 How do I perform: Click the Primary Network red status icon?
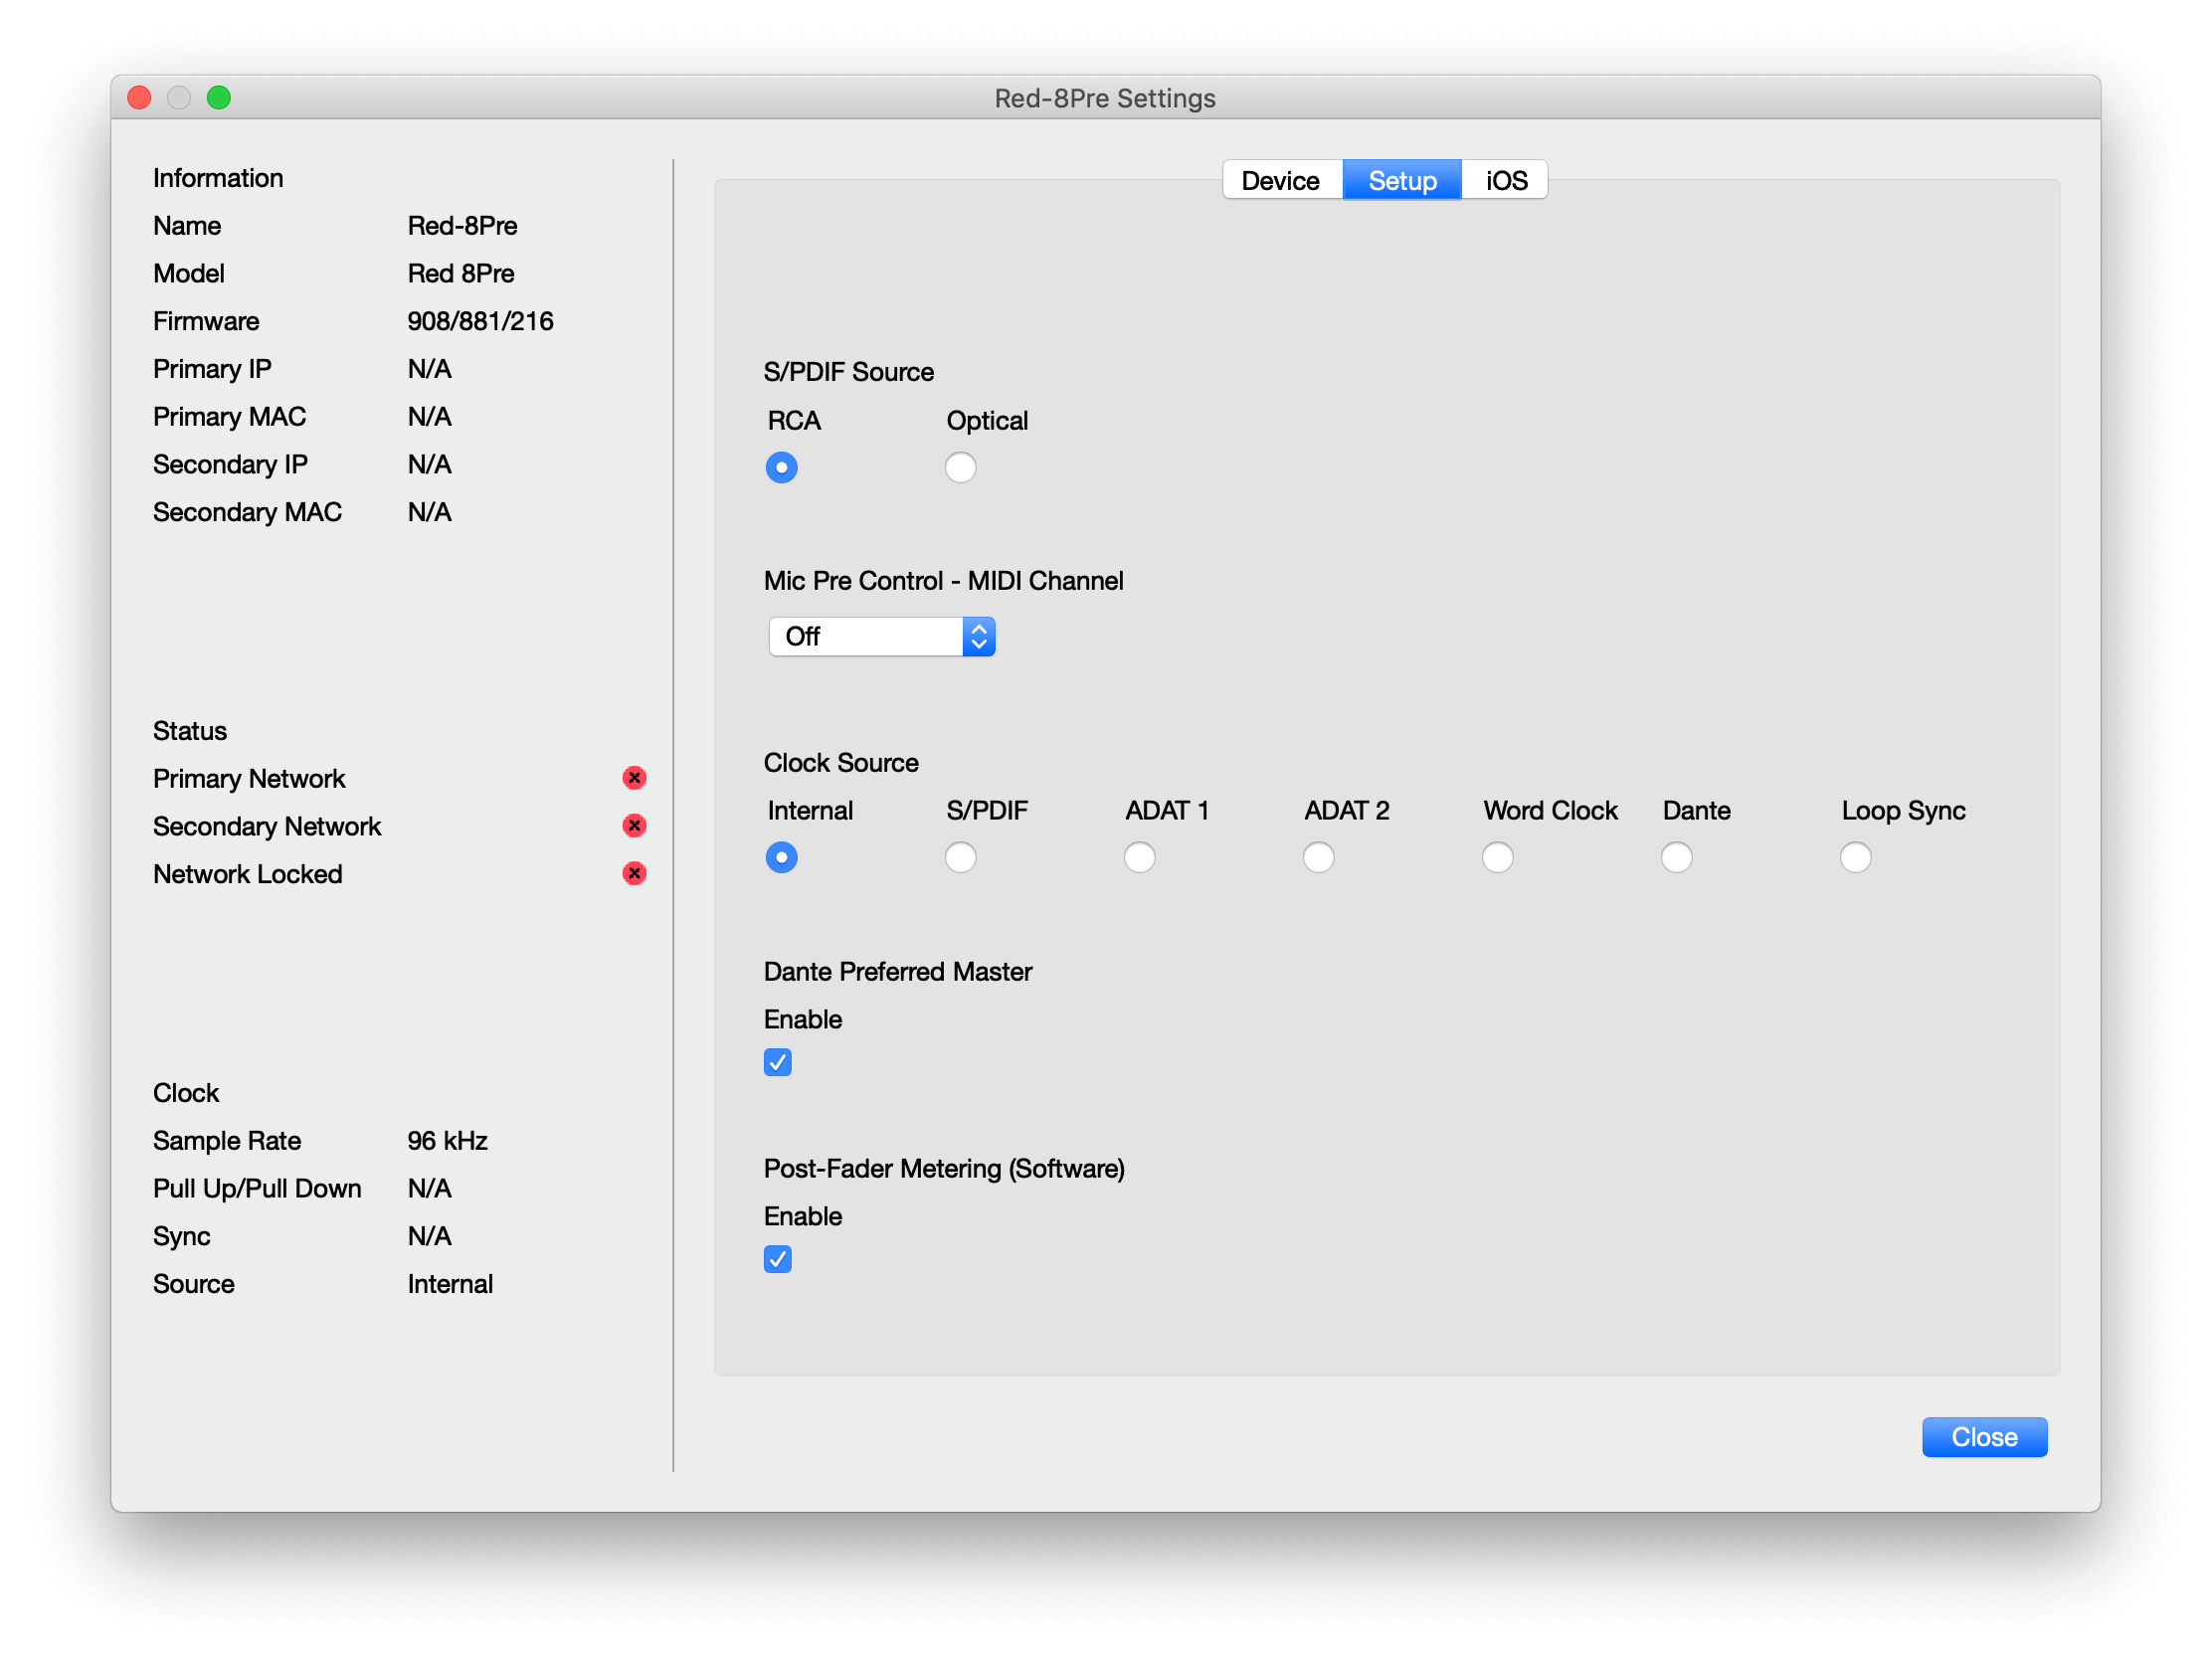point(634,778)
